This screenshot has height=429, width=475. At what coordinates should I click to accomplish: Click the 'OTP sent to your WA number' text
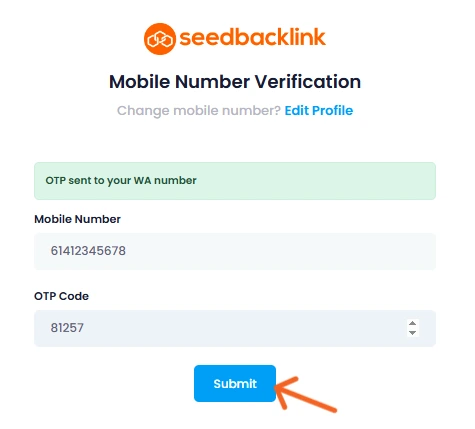(121, 181)
